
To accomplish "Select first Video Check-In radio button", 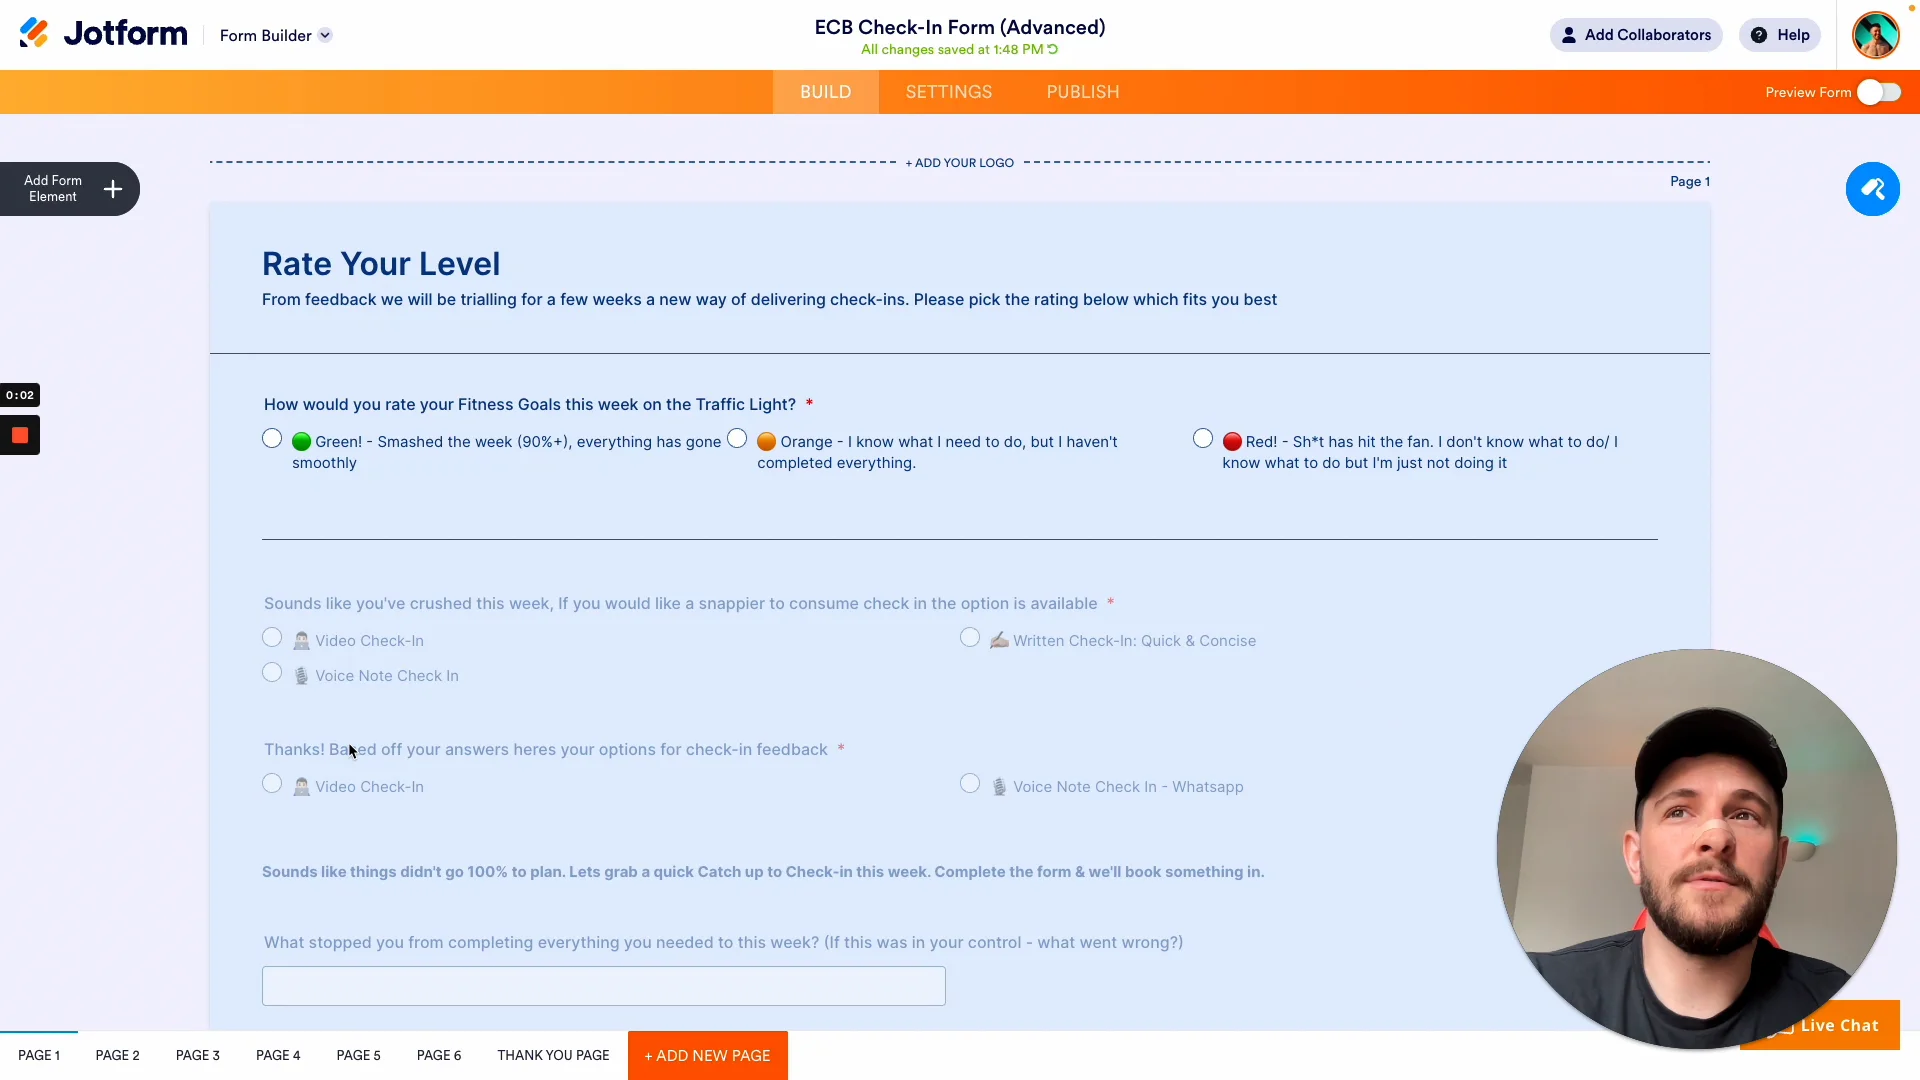I will pyautogui.click(x=272, y=638).
